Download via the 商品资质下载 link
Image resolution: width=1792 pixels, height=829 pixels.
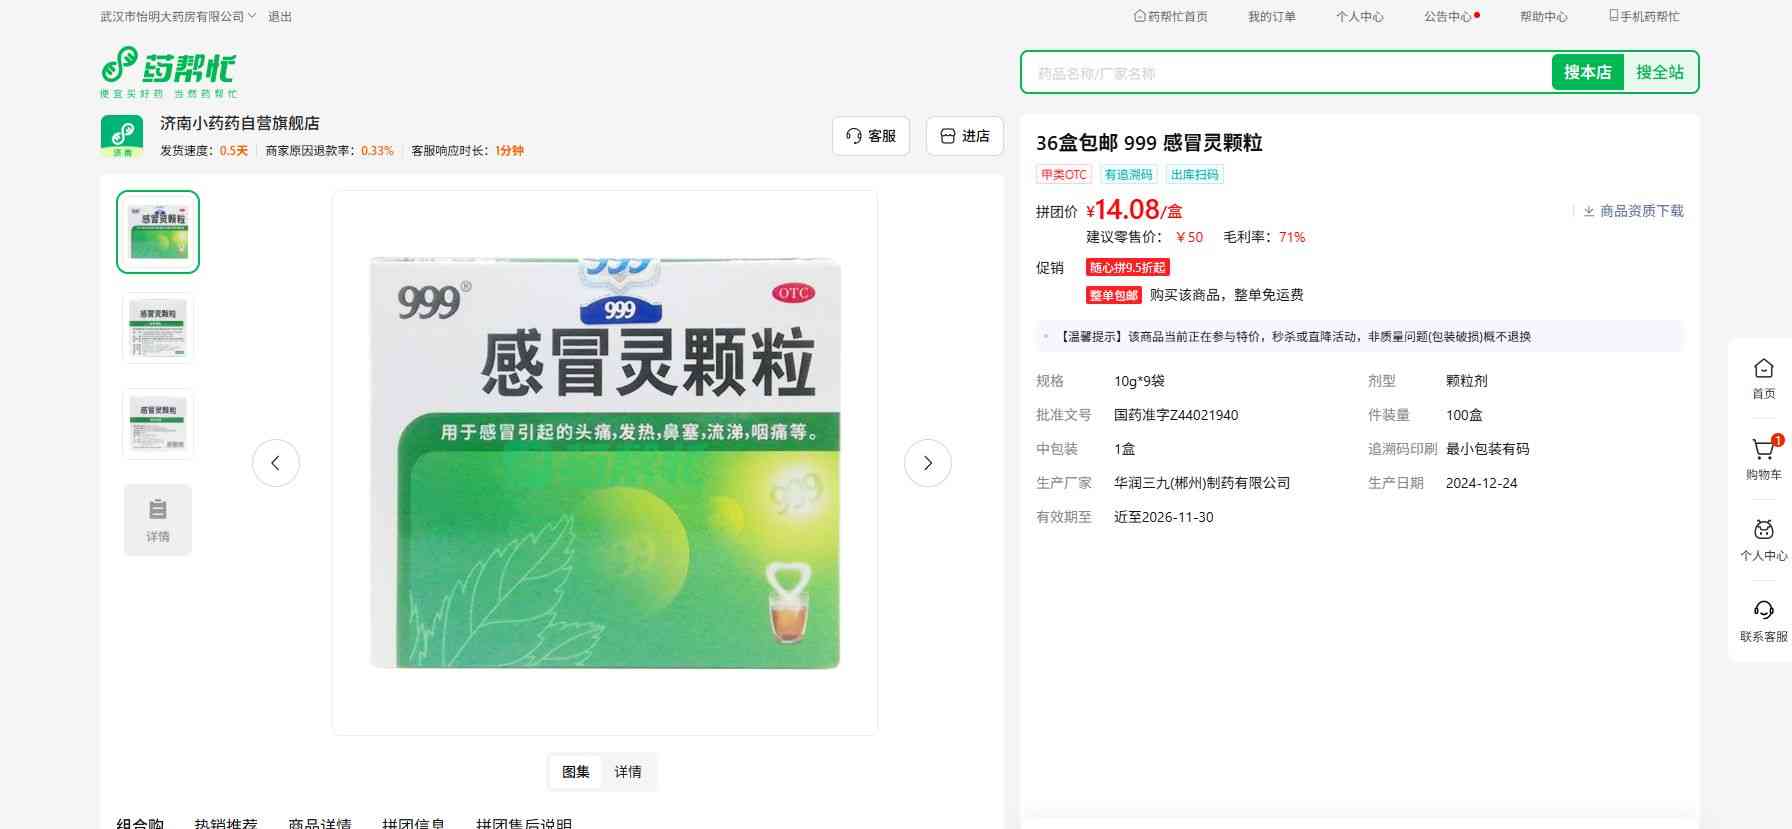[x=1633, y=211]
